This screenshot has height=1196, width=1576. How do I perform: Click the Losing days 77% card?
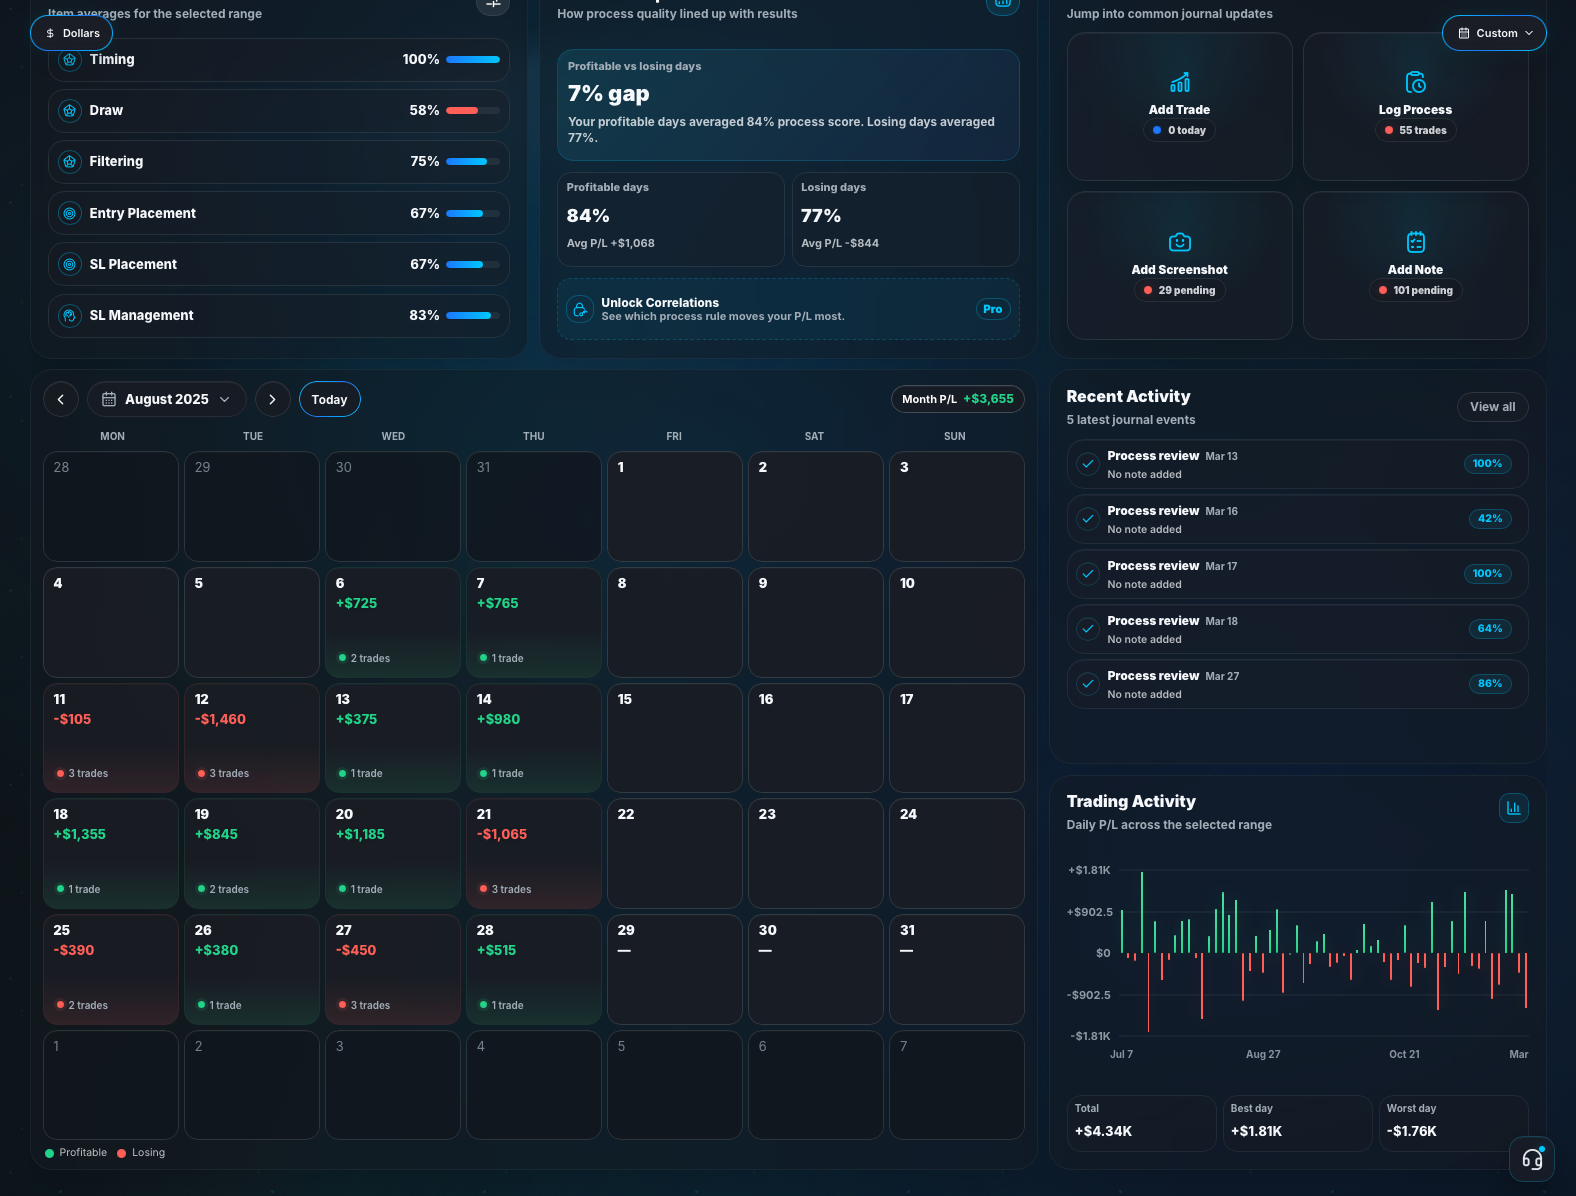coord(906,219)
